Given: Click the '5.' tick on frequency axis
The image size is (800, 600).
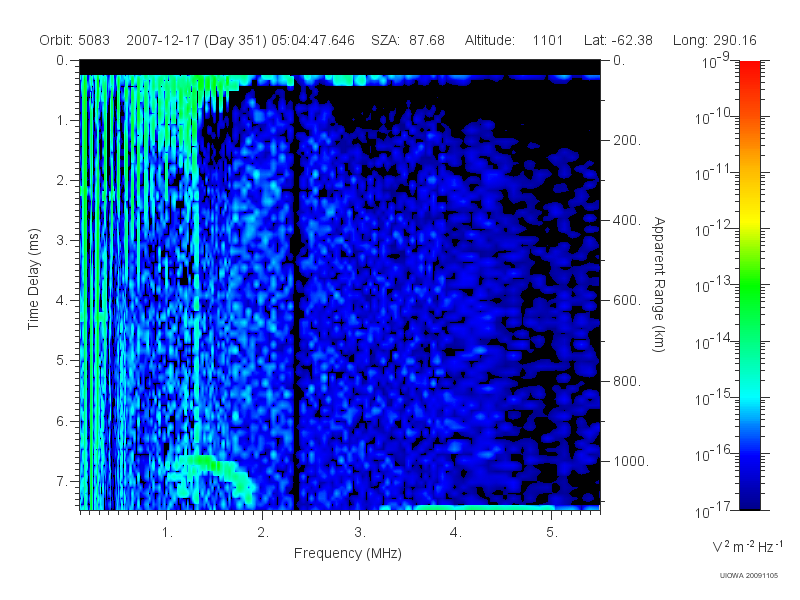Looking at the screenshot, I should [x=552, y=533].
